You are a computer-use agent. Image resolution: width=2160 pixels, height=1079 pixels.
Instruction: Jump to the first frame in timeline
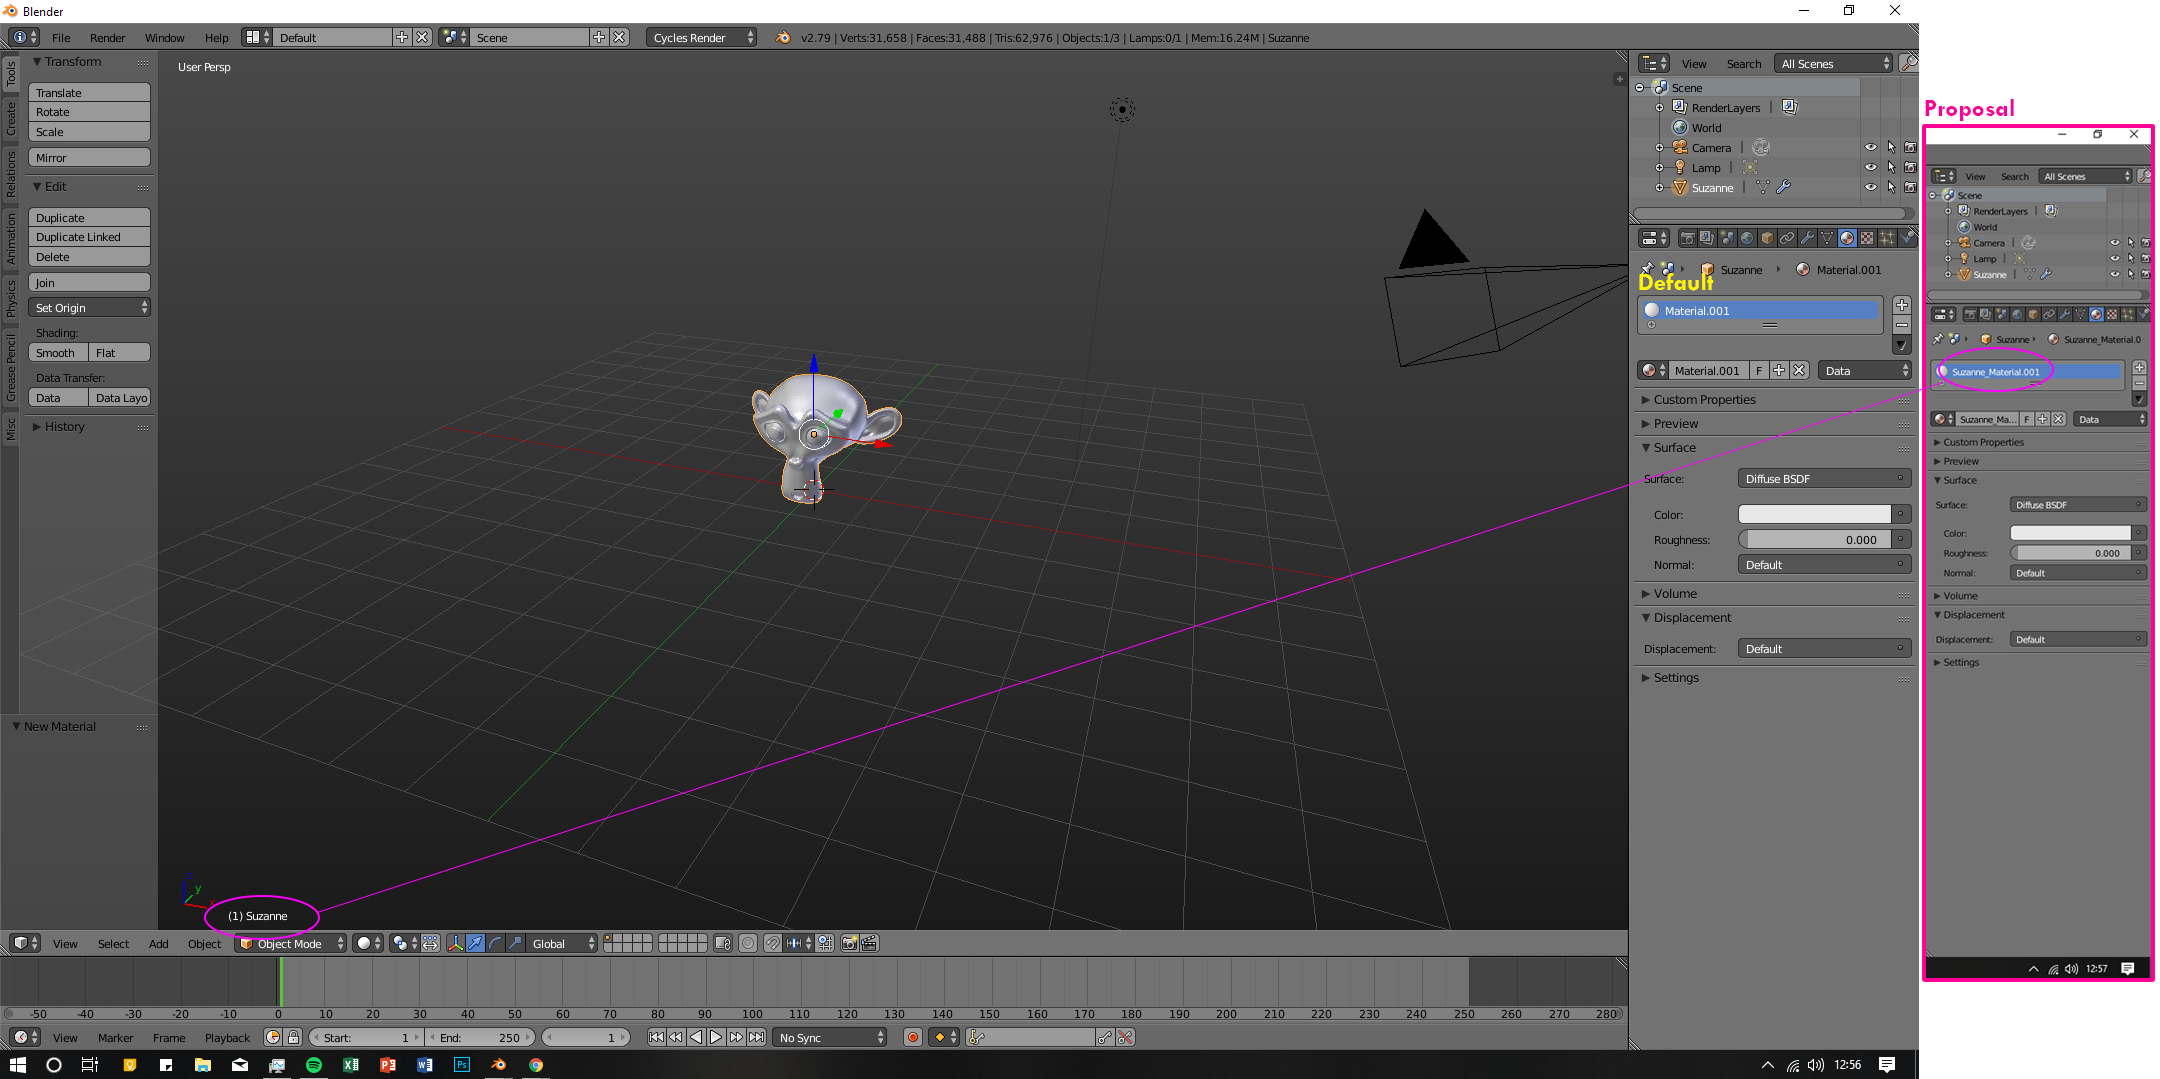[x=656, y=1038]
